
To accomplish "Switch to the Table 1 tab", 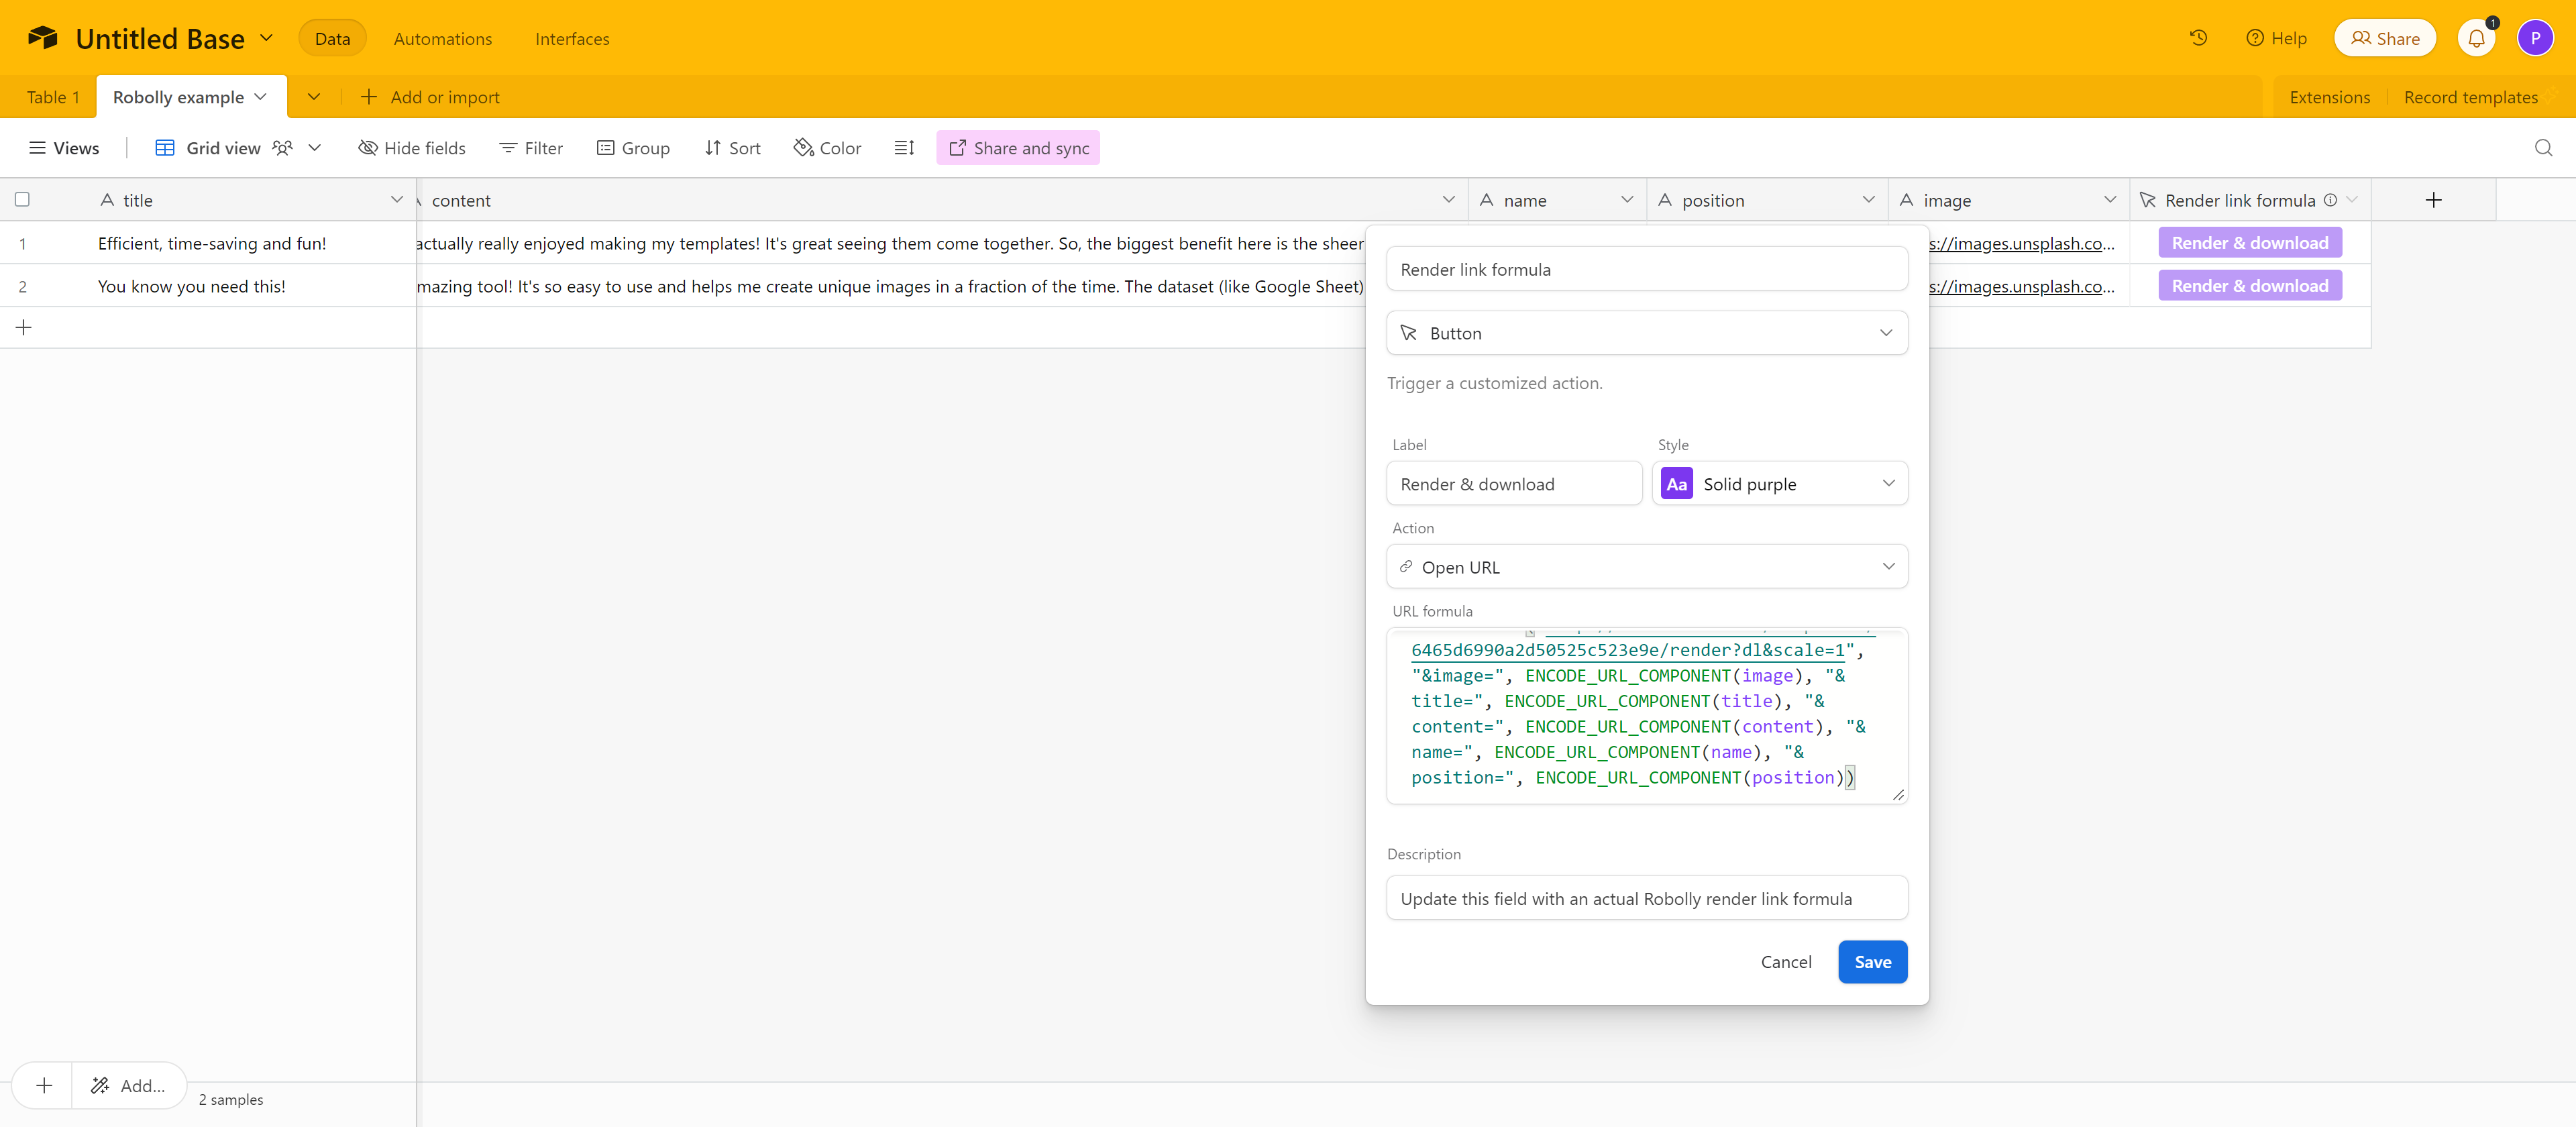I will click(x=53, y=97).
